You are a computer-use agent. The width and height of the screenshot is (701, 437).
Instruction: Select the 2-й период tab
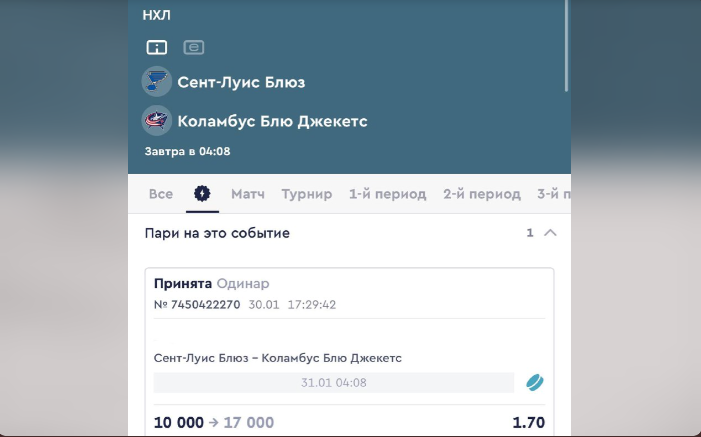(482, 194)
